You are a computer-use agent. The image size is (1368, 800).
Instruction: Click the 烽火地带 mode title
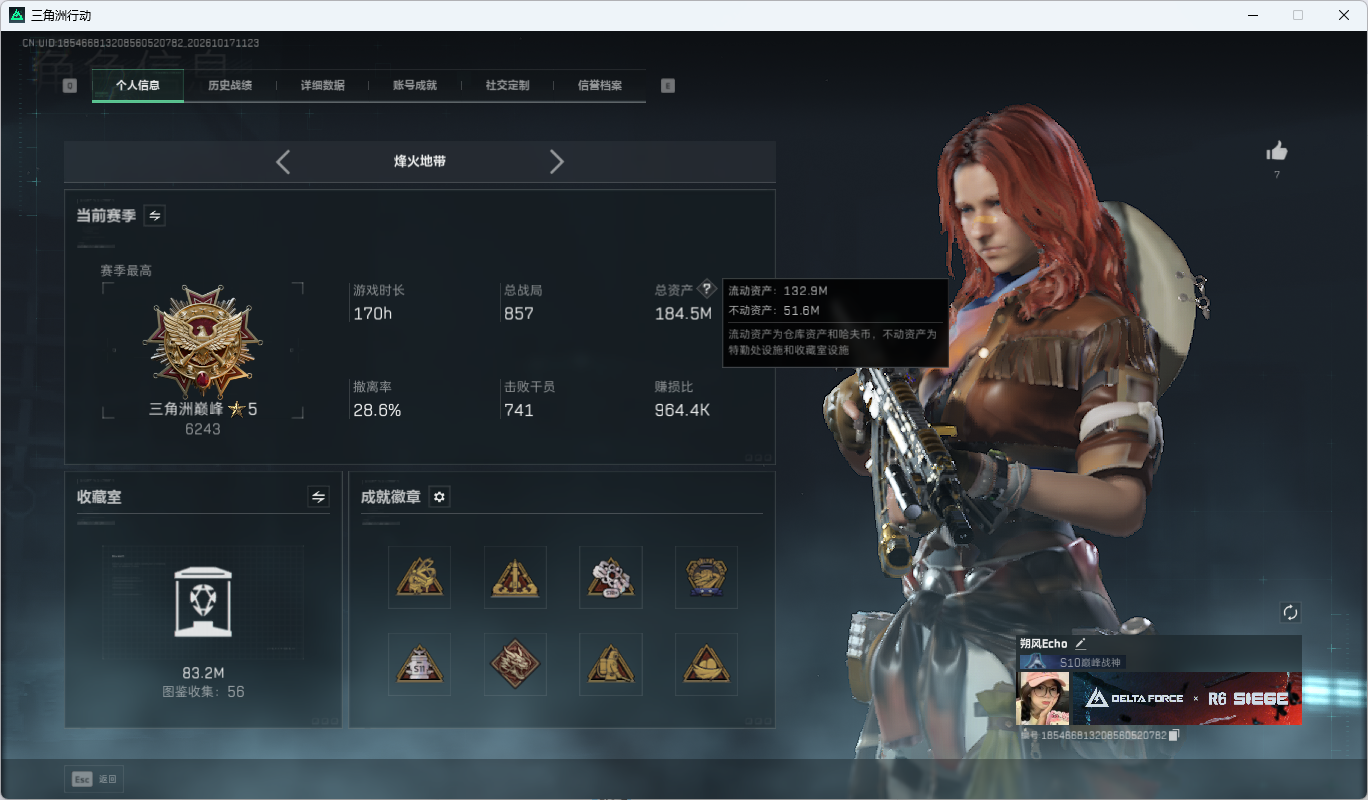point(420,161)
